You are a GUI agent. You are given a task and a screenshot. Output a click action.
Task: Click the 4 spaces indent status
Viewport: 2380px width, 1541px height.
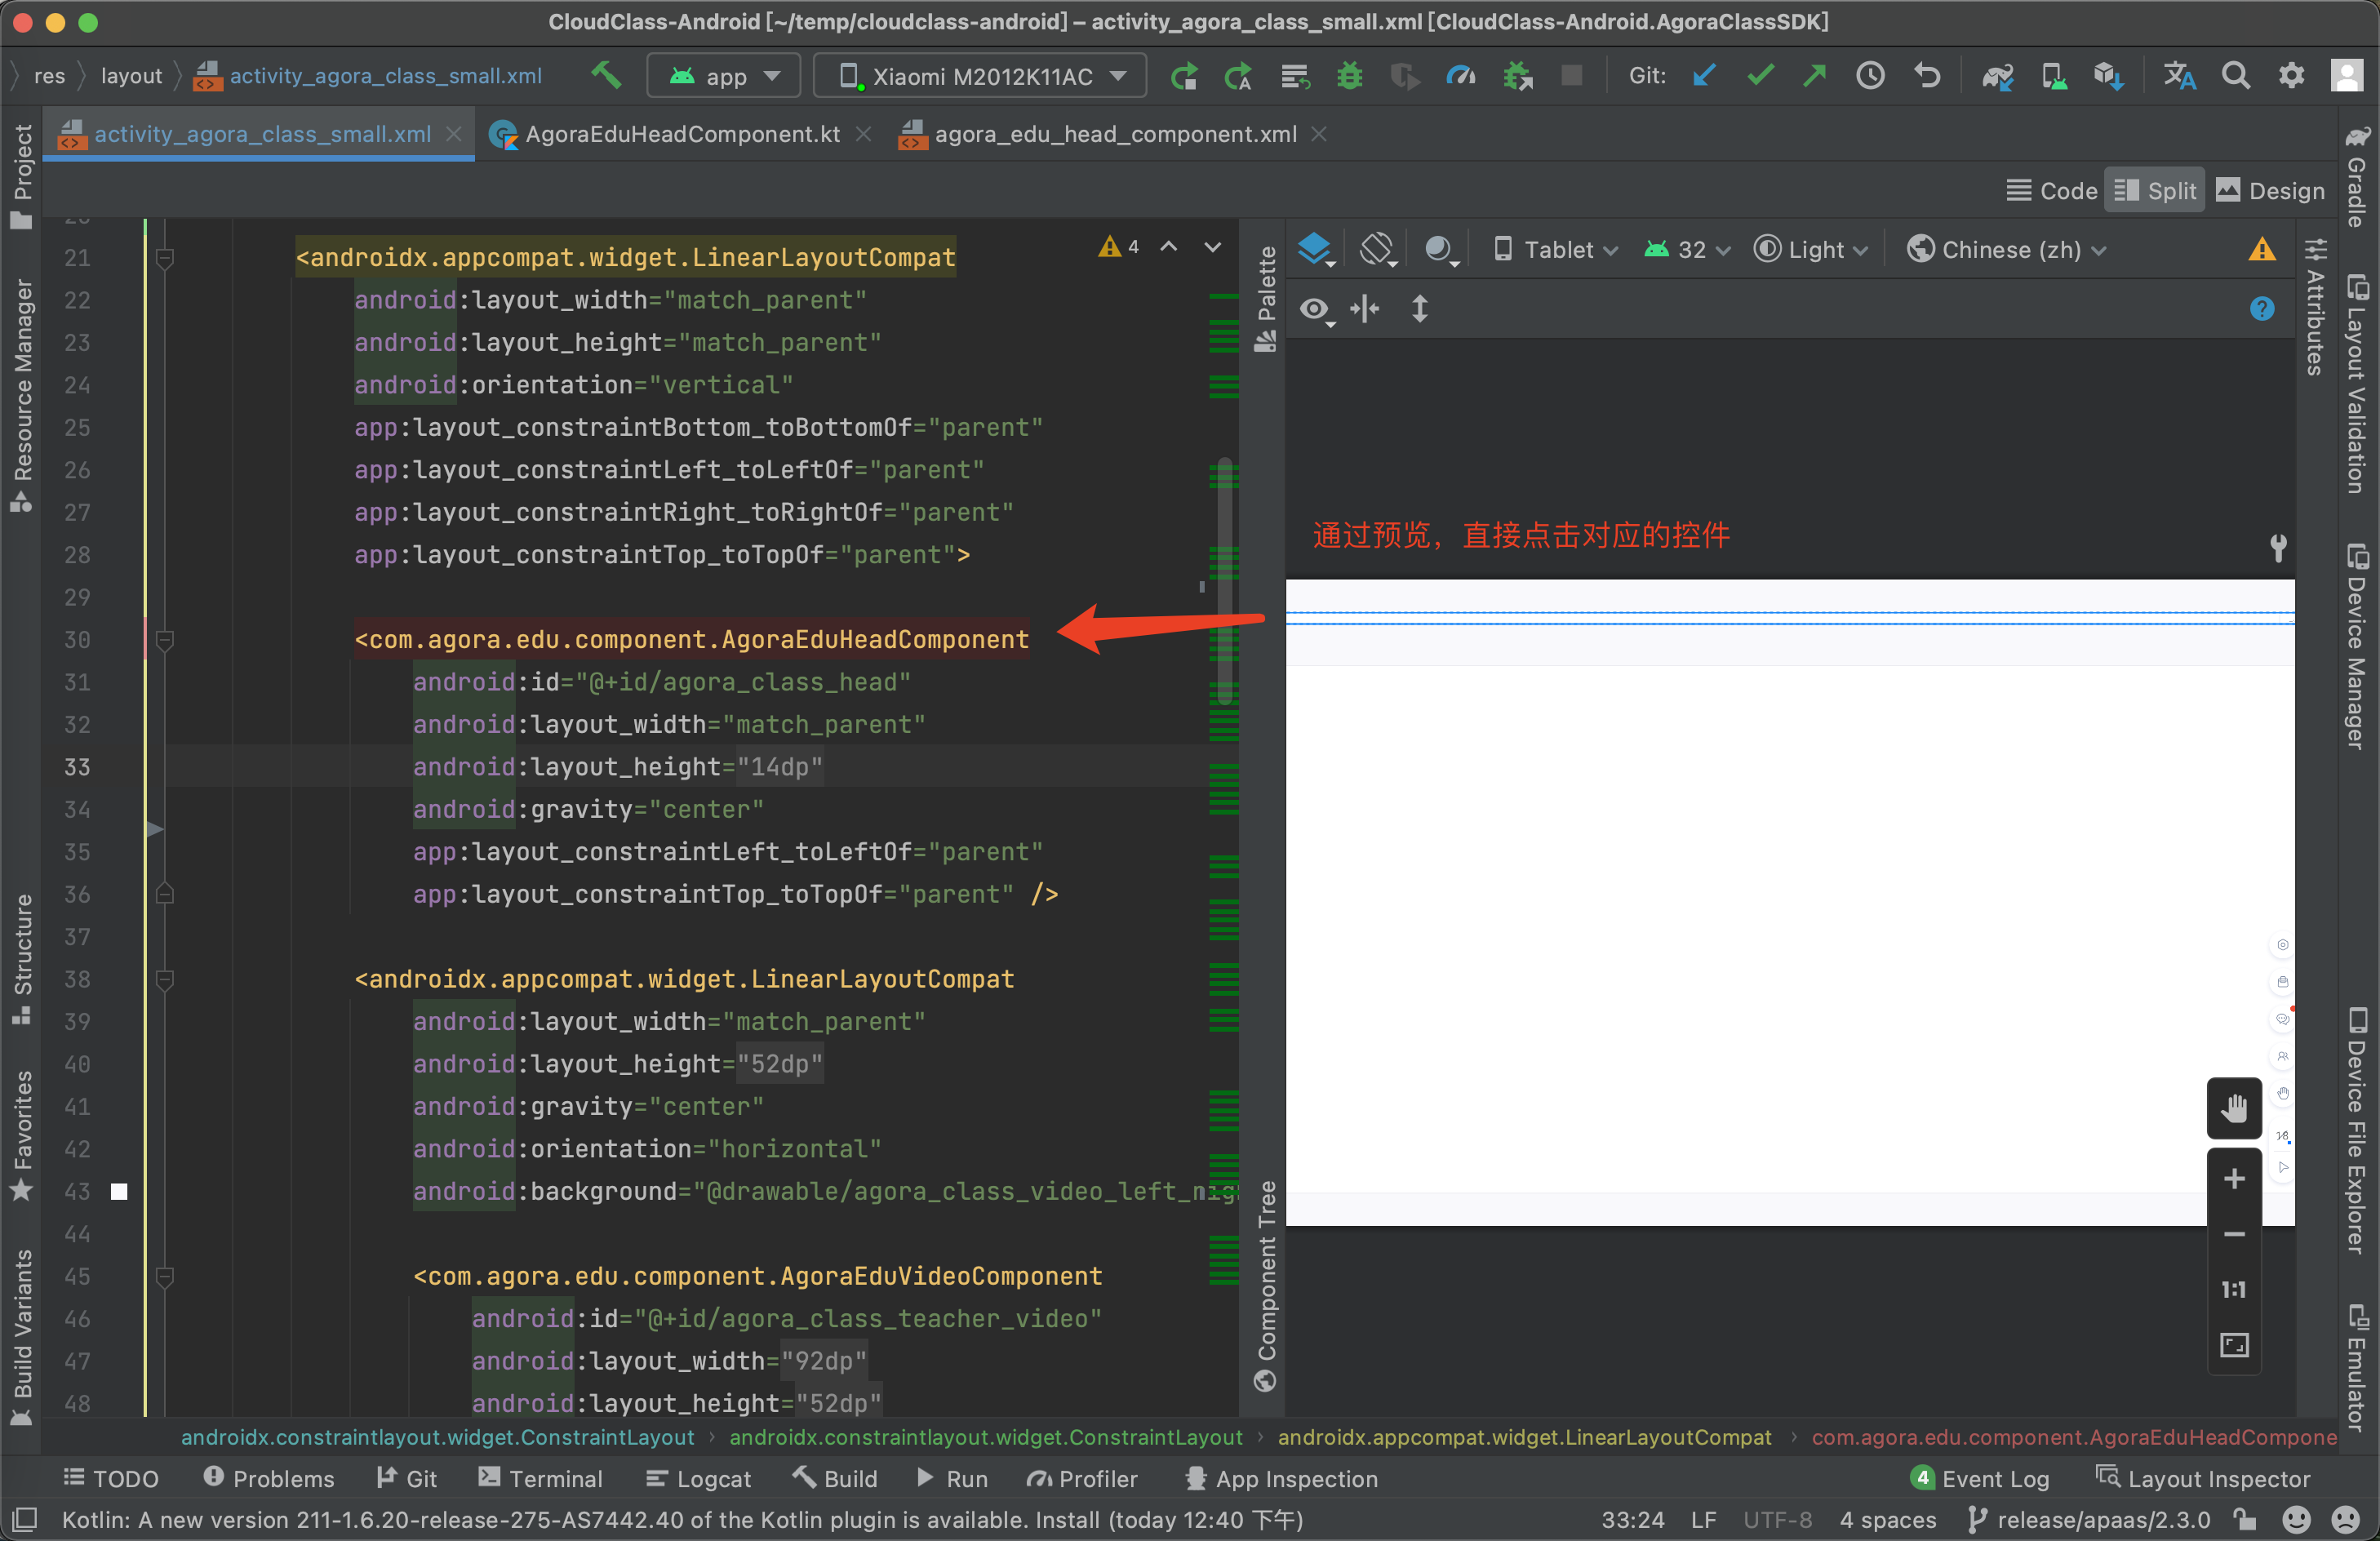click(x=1887, y=1520)
